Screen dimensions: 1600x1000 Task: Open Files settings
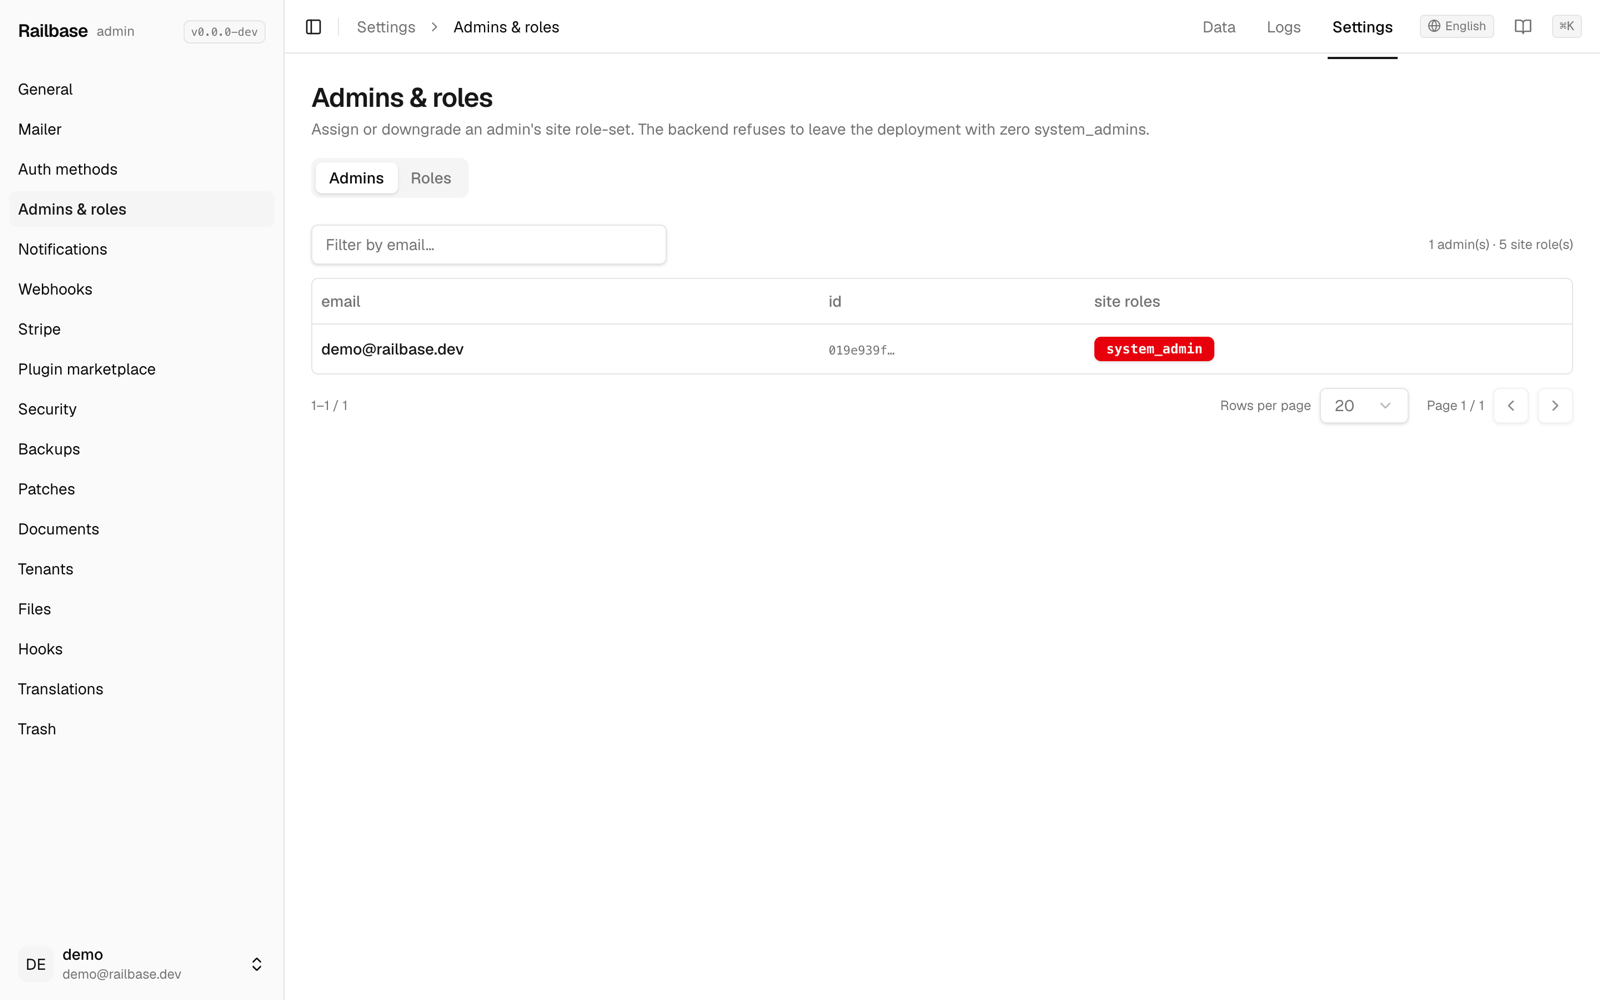(x=141, y=609)
